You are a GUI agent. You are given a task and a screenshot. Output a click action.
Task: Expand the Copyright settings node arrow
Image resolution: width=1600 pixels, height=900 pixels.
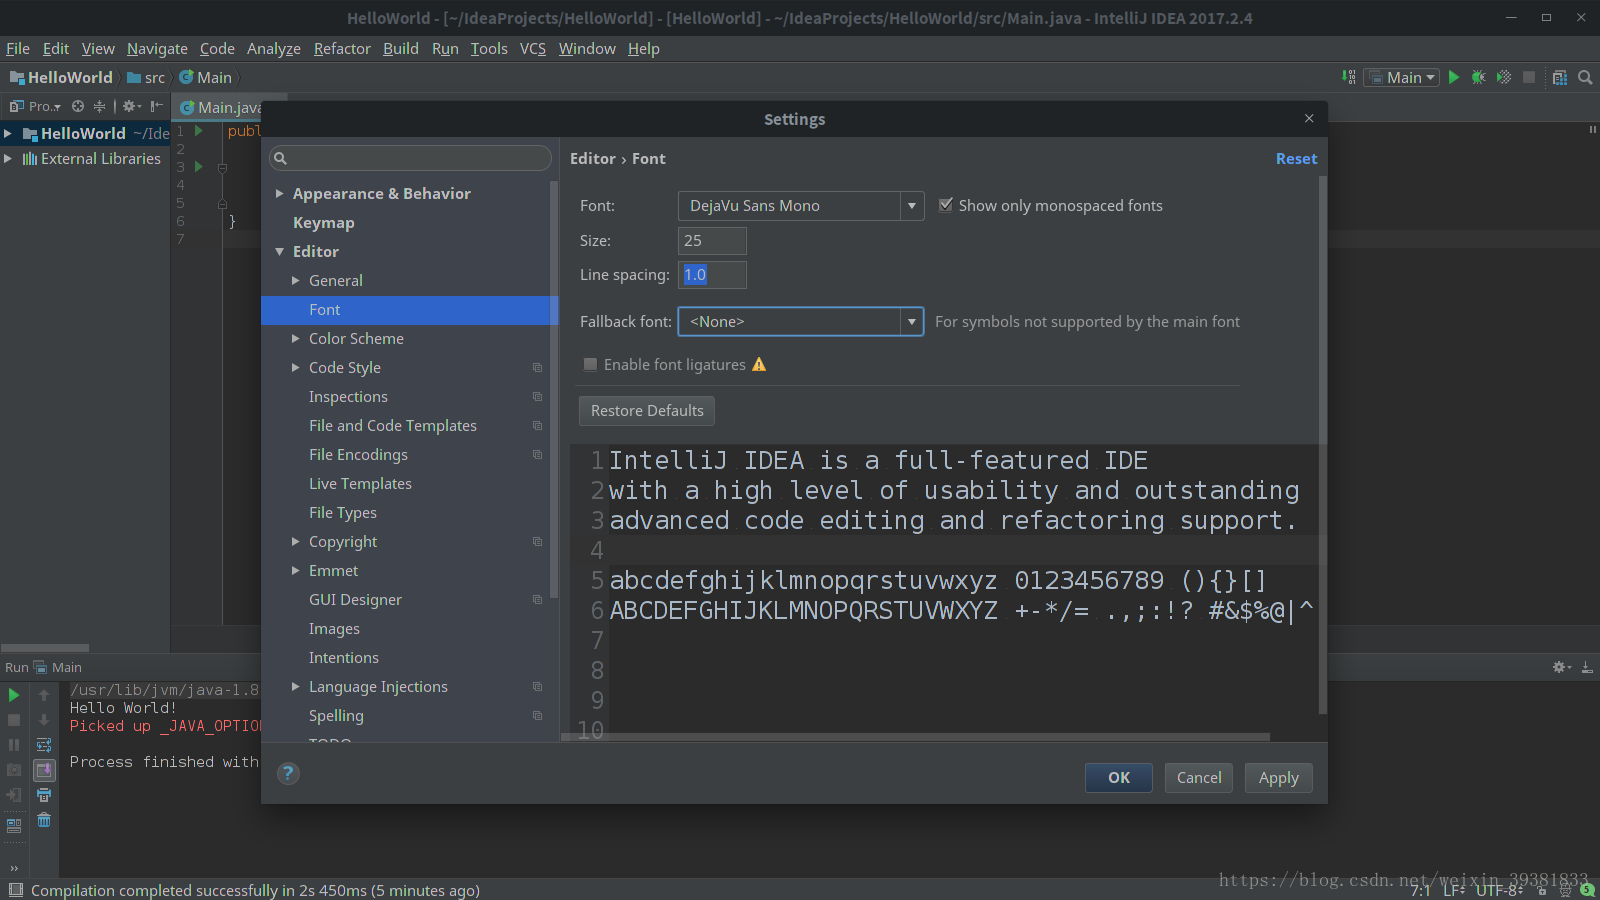[x=296, y=542]
